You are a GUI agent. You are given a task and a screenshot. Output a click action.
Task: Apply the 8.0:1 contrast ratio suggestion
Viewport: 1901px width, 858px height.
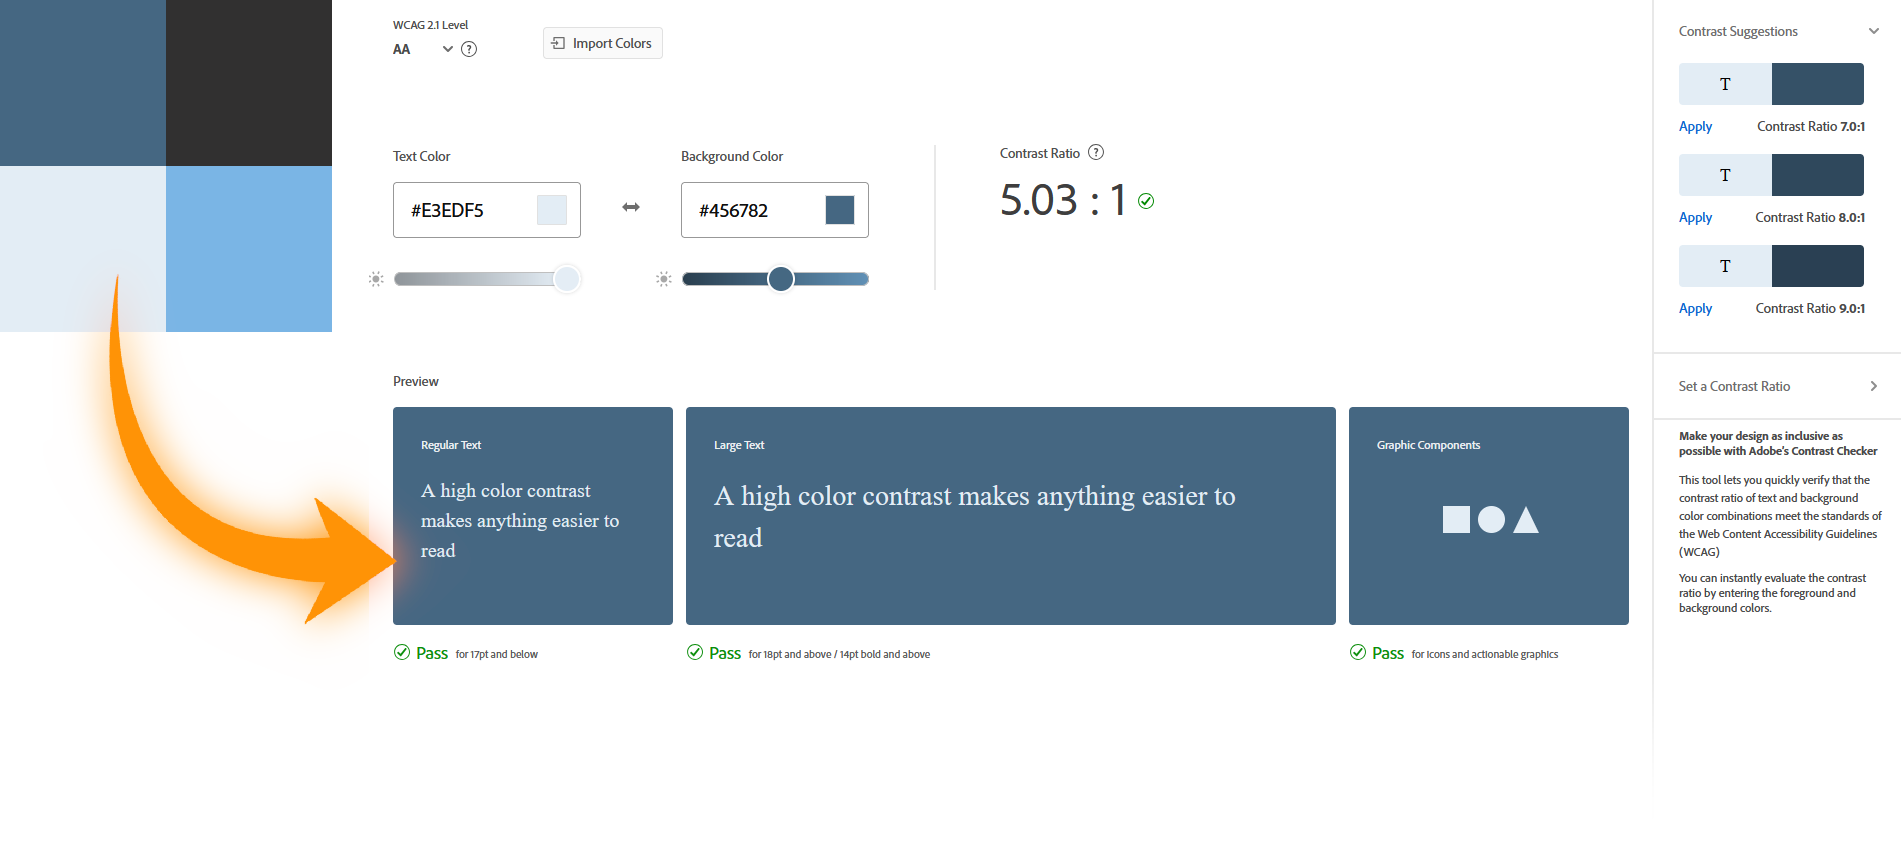[x=1695, y=218]
